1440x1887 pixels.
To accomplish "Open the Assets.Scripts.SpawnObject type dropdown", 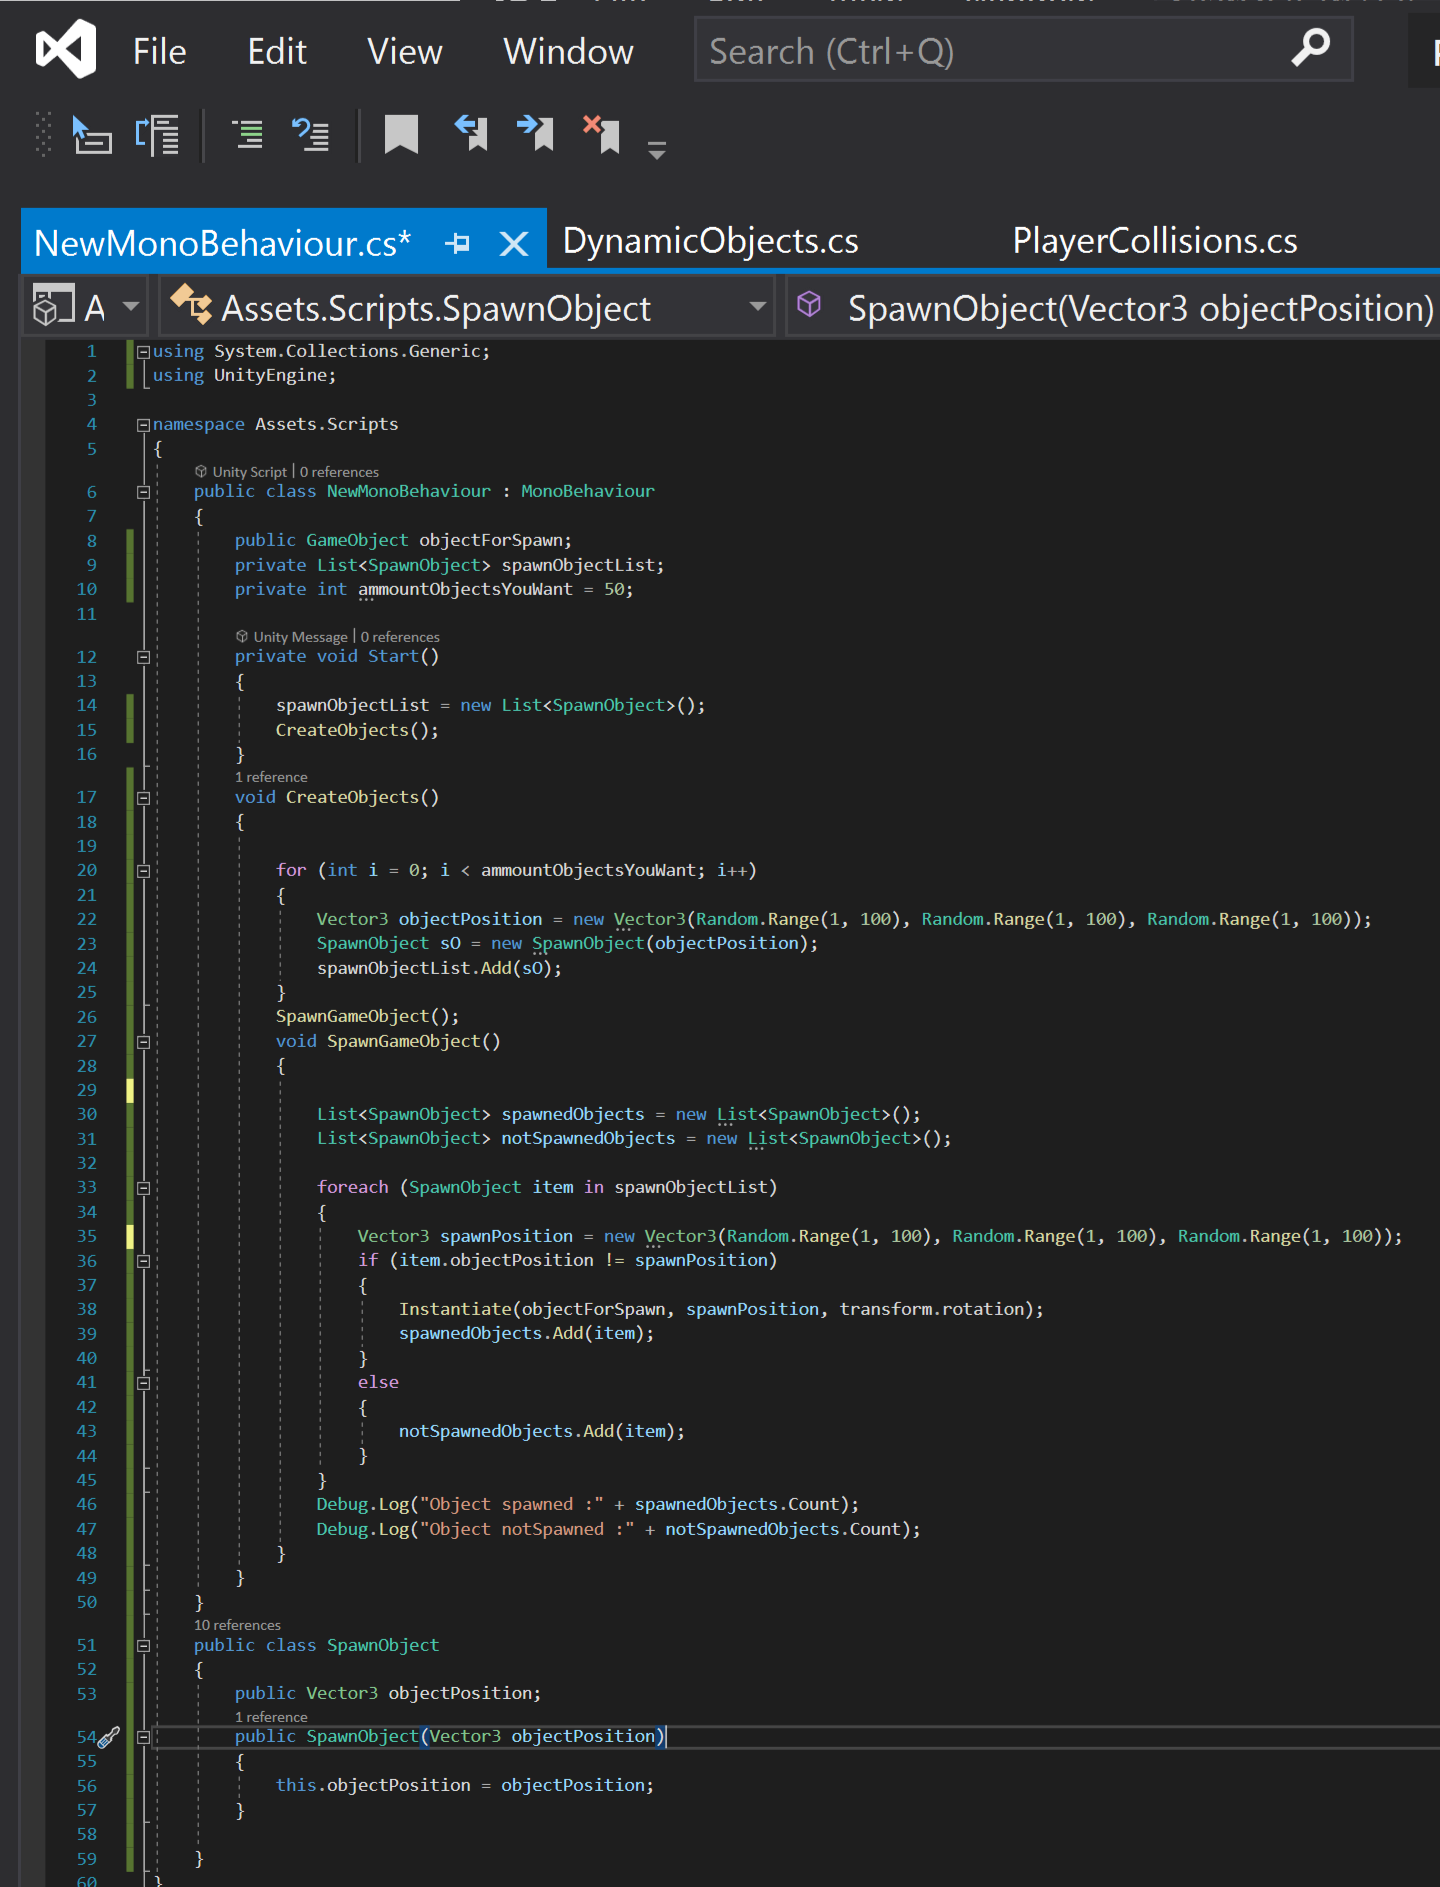I will [757, 307].
